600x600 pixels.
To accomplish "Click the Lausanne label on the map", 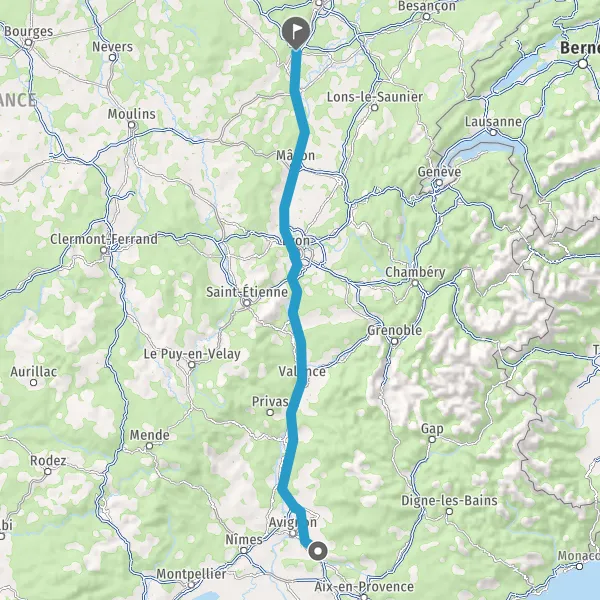I will [x=493, y=122].
